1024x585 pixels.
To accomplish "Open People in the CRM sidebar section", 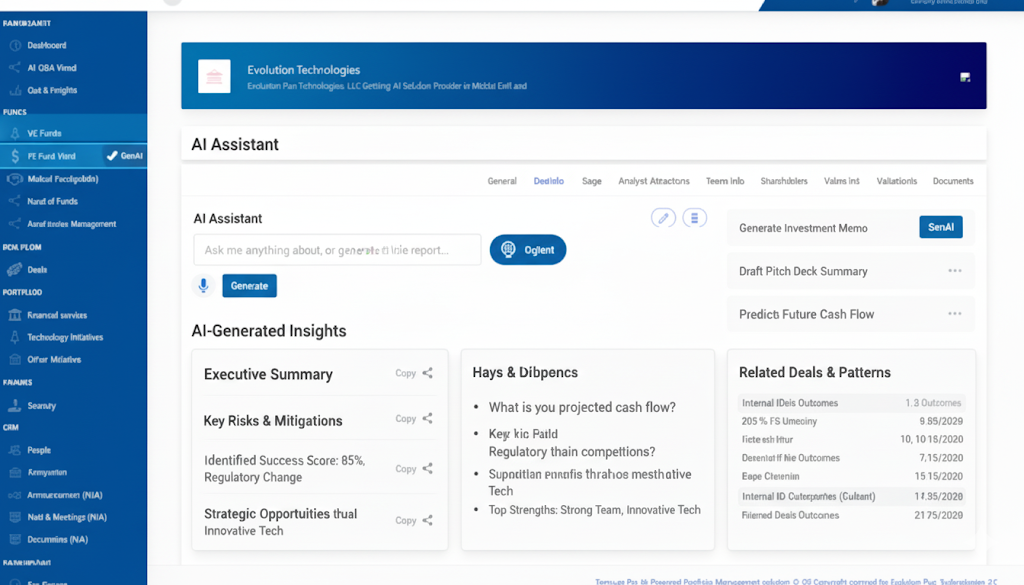I will (39, 450).
